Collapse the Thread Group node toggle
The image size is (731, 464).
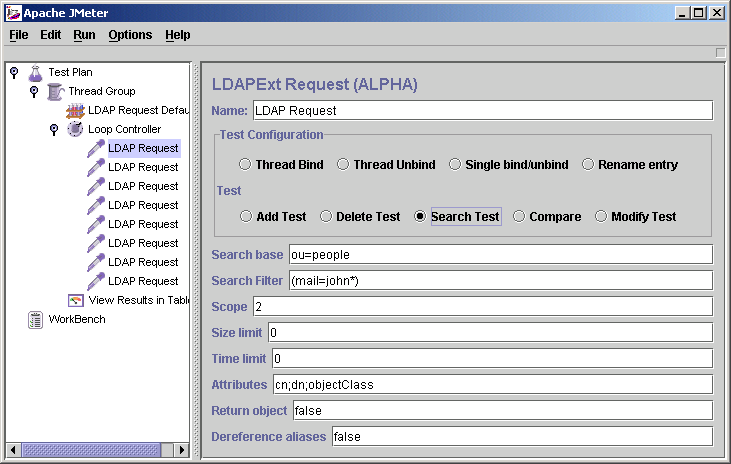[x=34, y=91]
